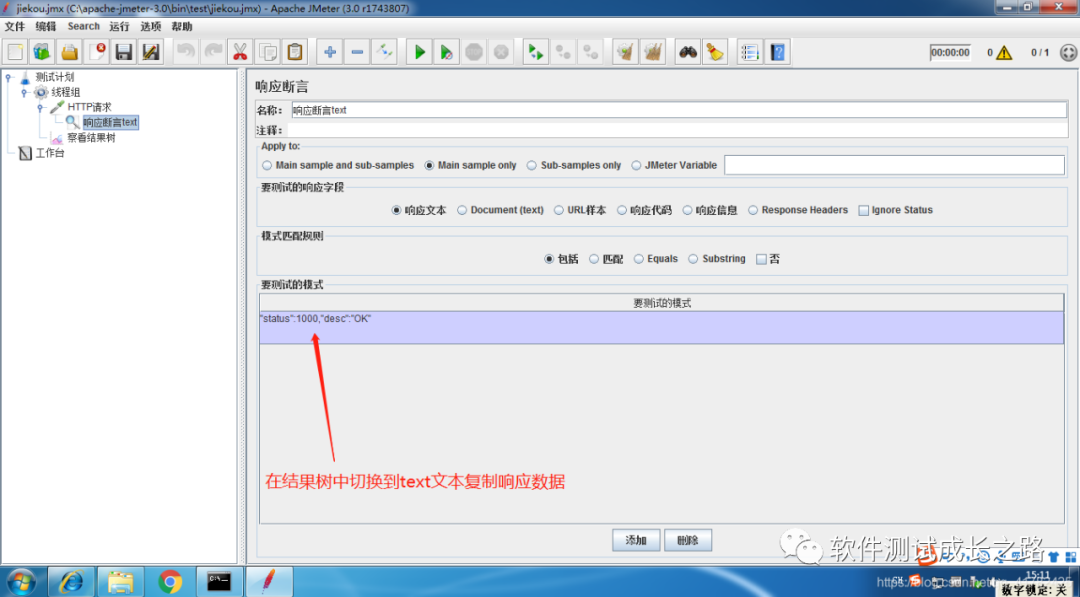
Task: Clear results with single broom icon
Action: [x=625, y=52]
